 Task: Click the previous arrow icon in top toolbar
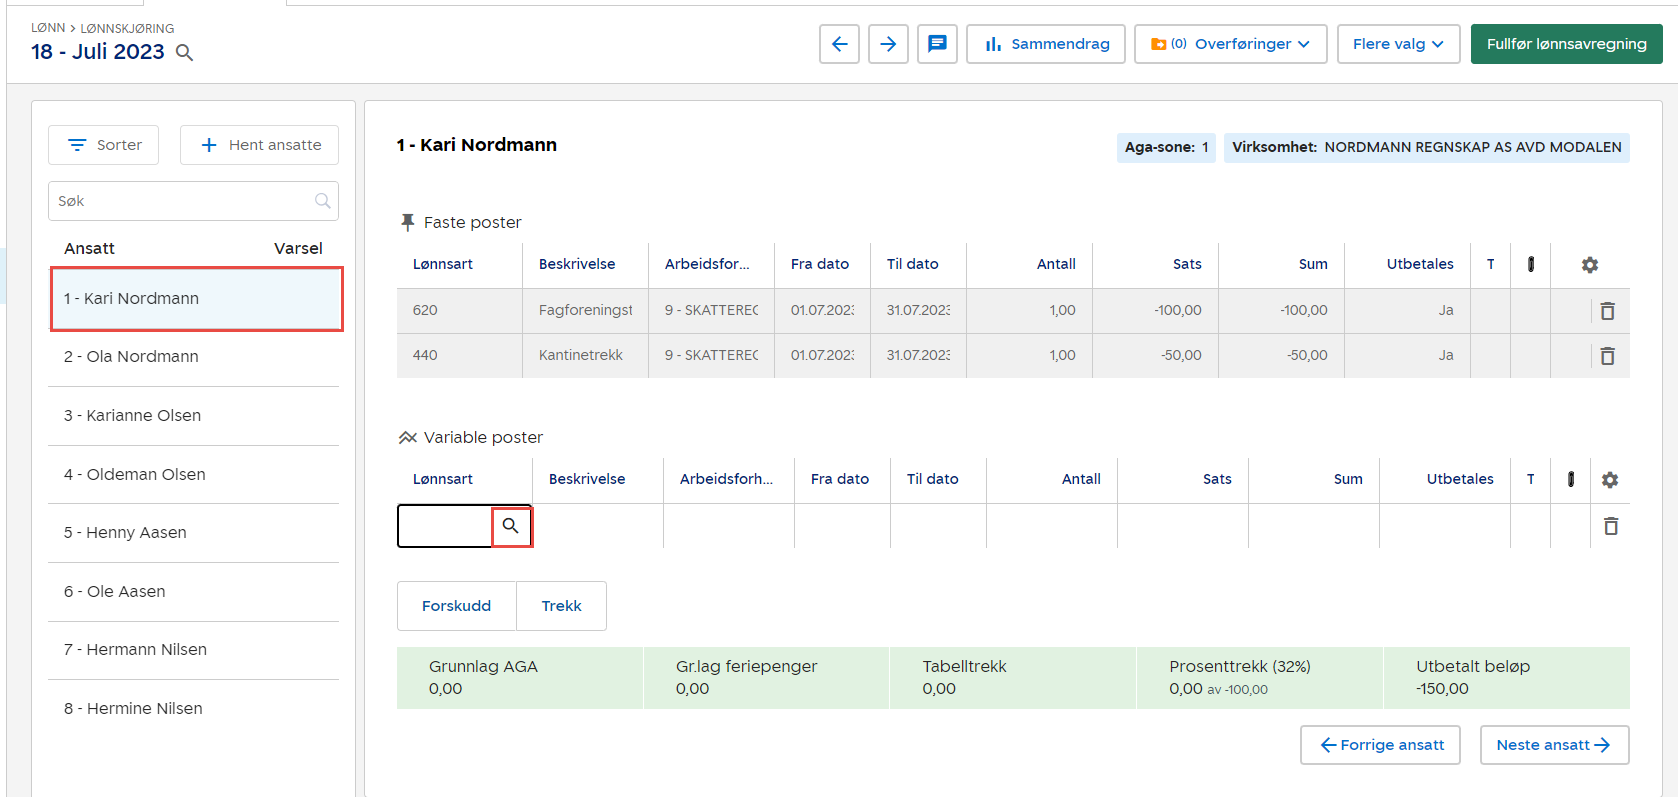pyautogui.click(x=839, y=44)
